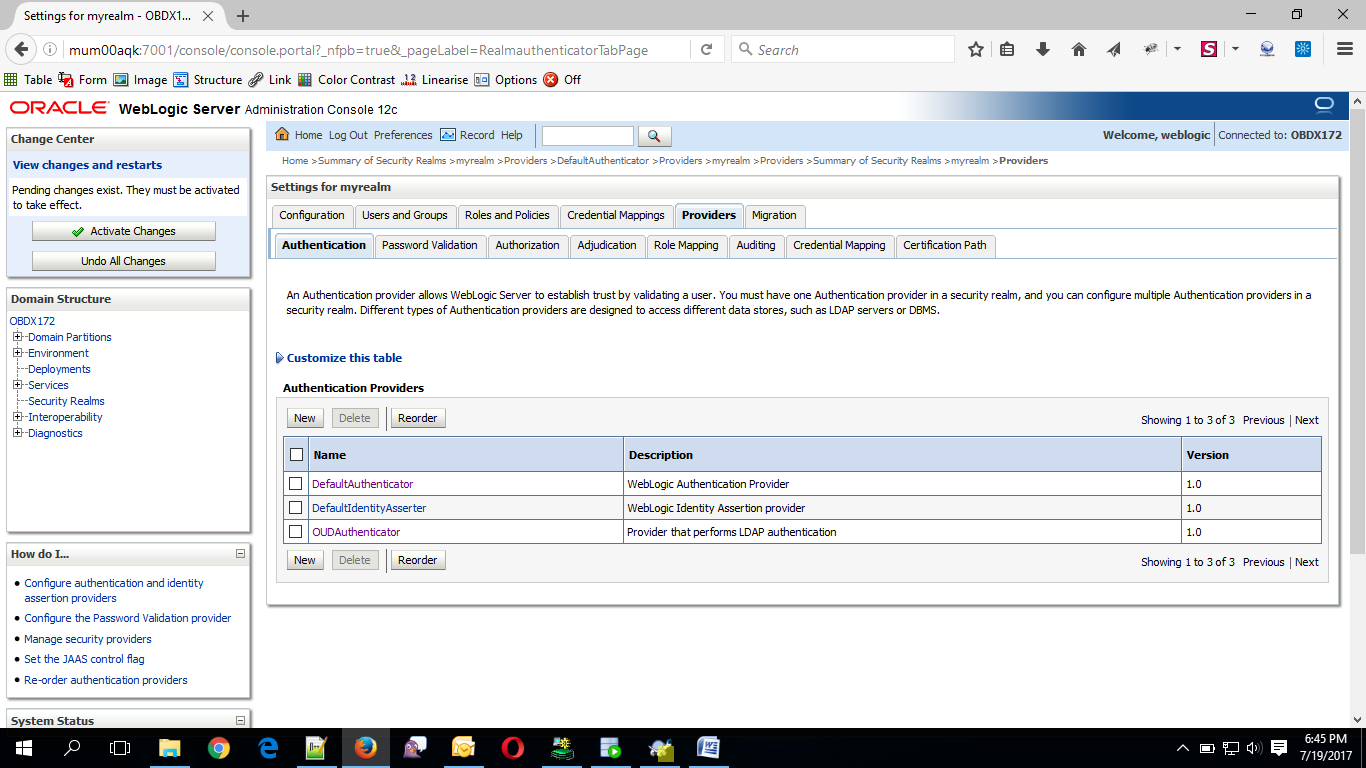Open the Certification Path sub-tab
Screen dimensions: 1366x768
click(945, 246)
